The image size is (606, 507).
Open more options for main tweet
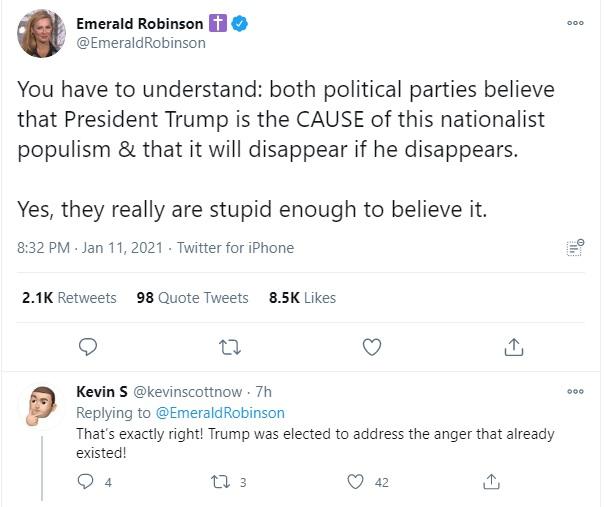[x=575, y=24]
